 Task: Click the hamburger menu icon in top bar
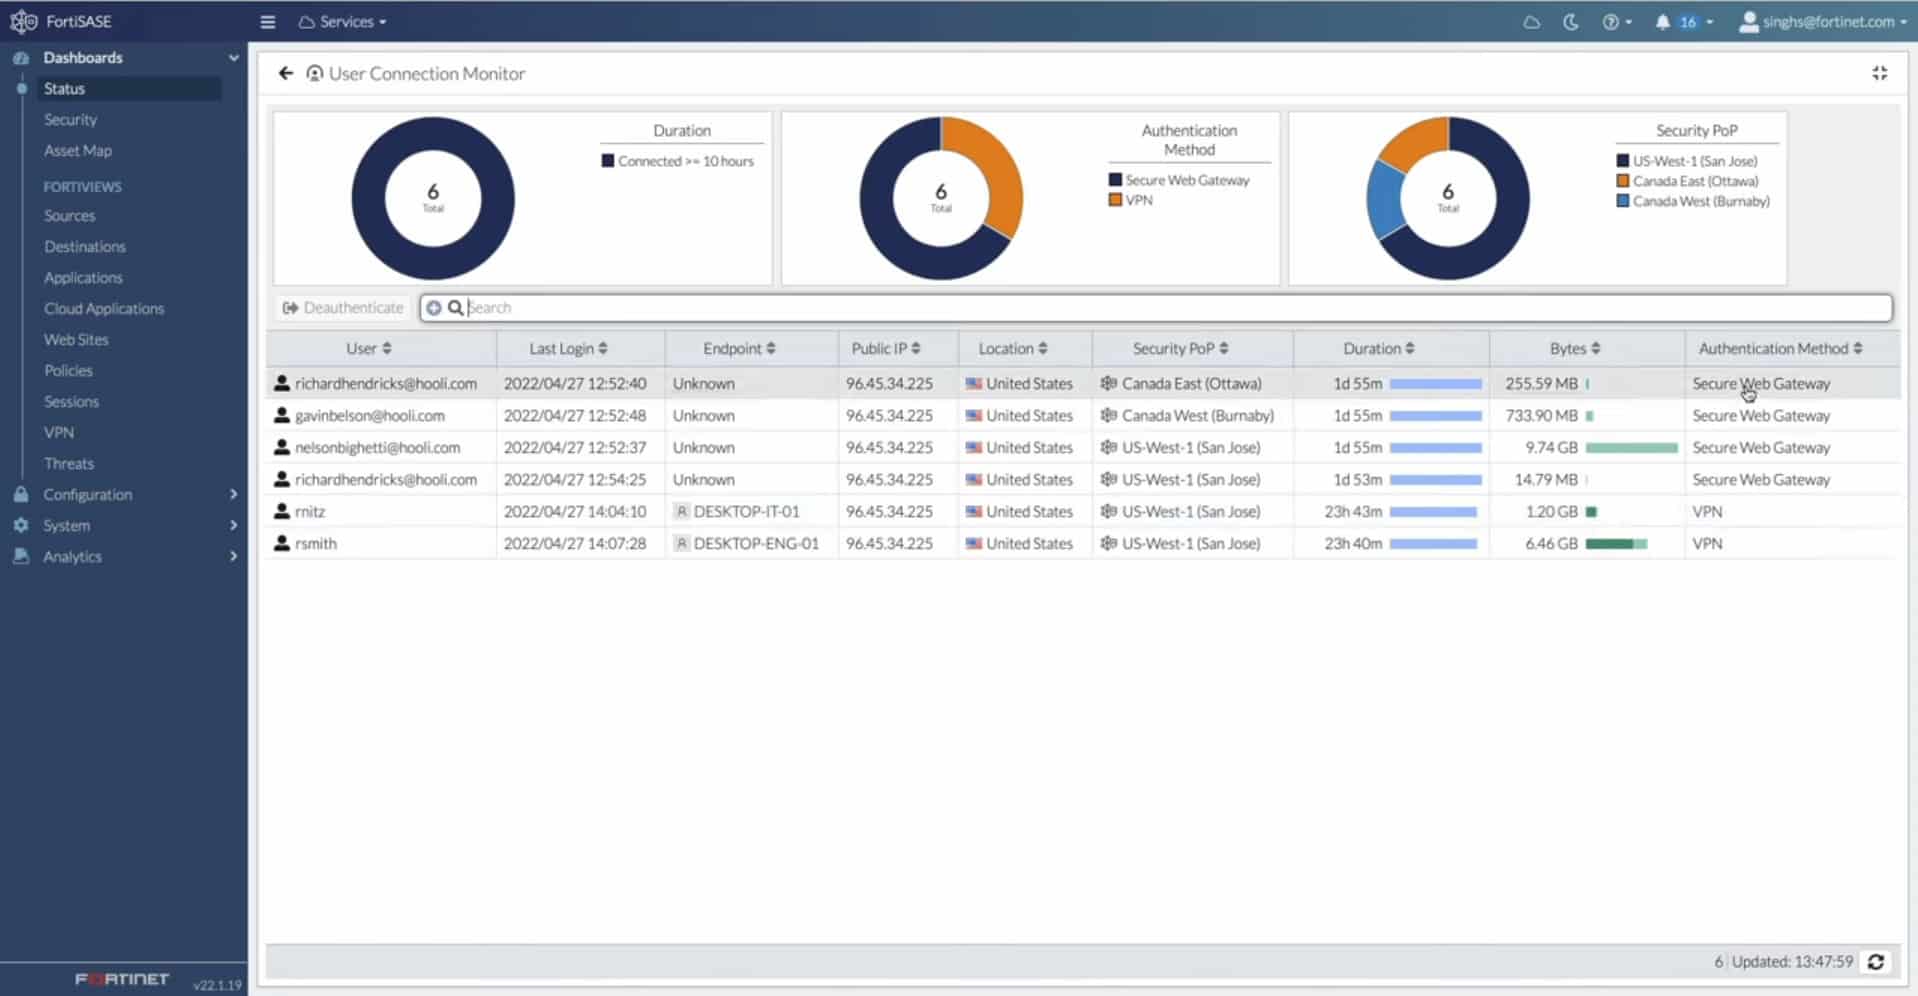[x=267, y=21]
